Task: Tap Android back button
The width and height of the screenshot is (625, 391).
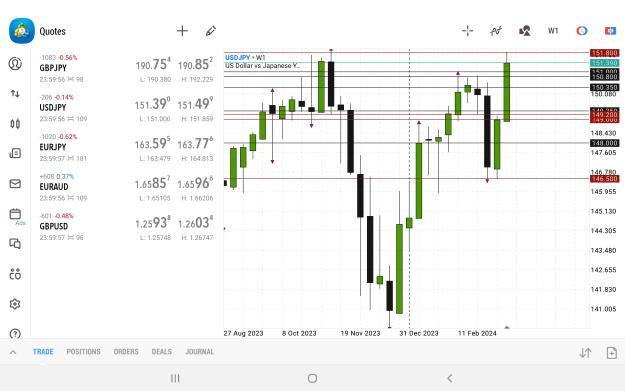Action: pos(450,378)
